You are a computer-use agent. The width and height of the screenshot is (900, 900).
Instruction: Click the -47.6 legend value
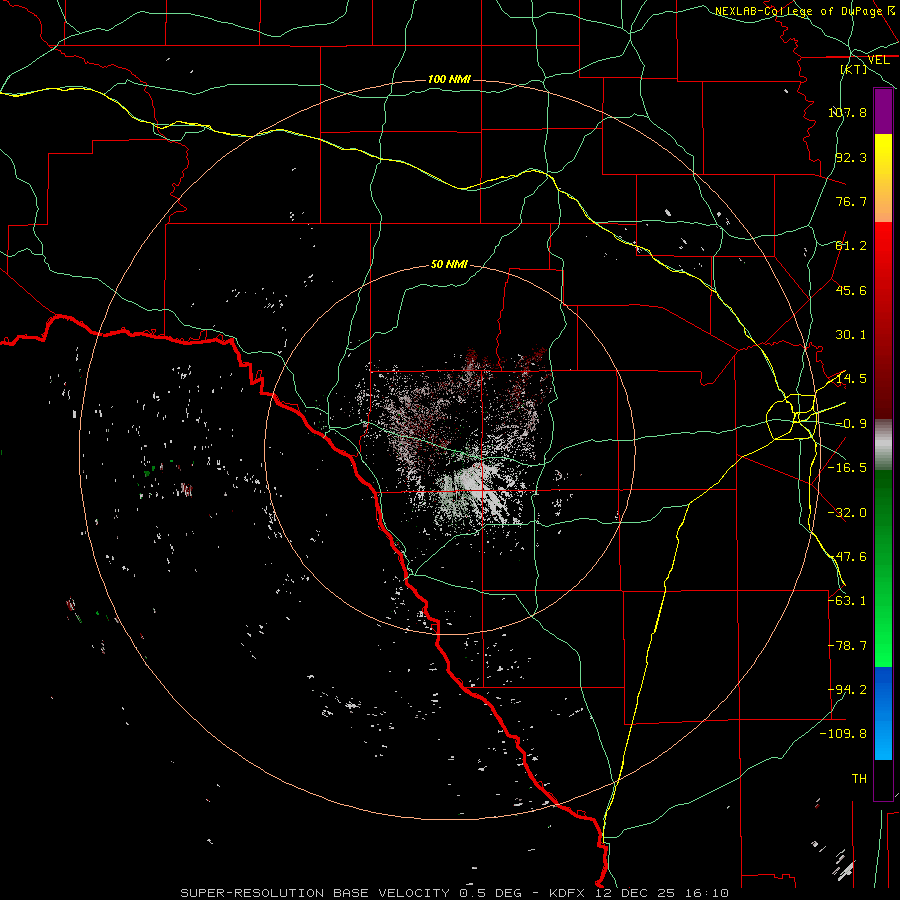click(x=847, y=557)
